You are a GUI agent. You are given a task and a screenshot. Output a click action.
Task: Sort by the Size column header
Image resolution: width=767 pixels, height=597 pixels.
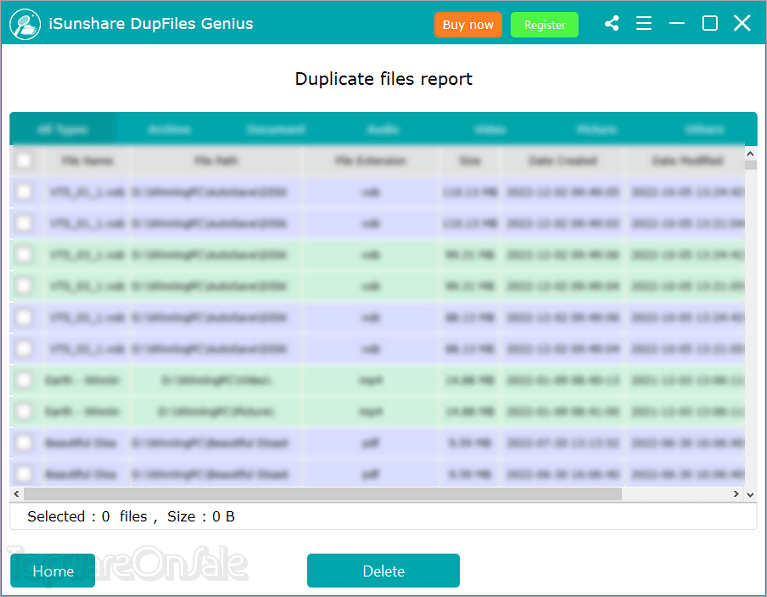(470, 161)
